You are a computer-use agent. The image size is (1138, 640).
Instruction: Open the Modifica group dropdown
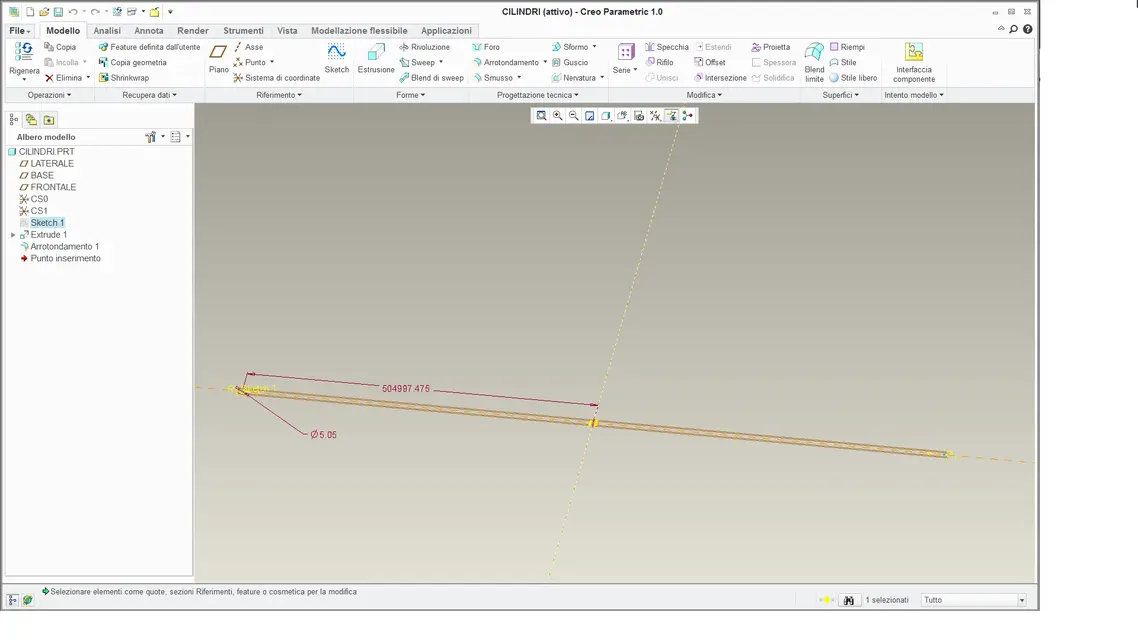704,95
